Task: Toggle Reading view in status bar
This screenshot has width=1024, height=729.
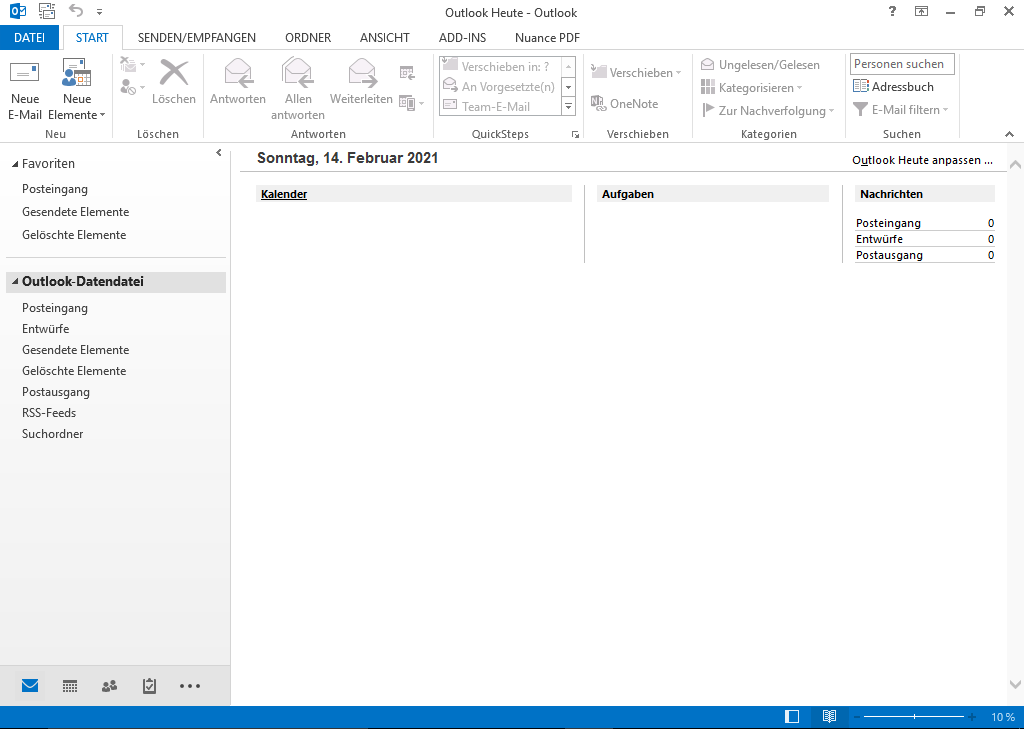Action: point(829,717)
